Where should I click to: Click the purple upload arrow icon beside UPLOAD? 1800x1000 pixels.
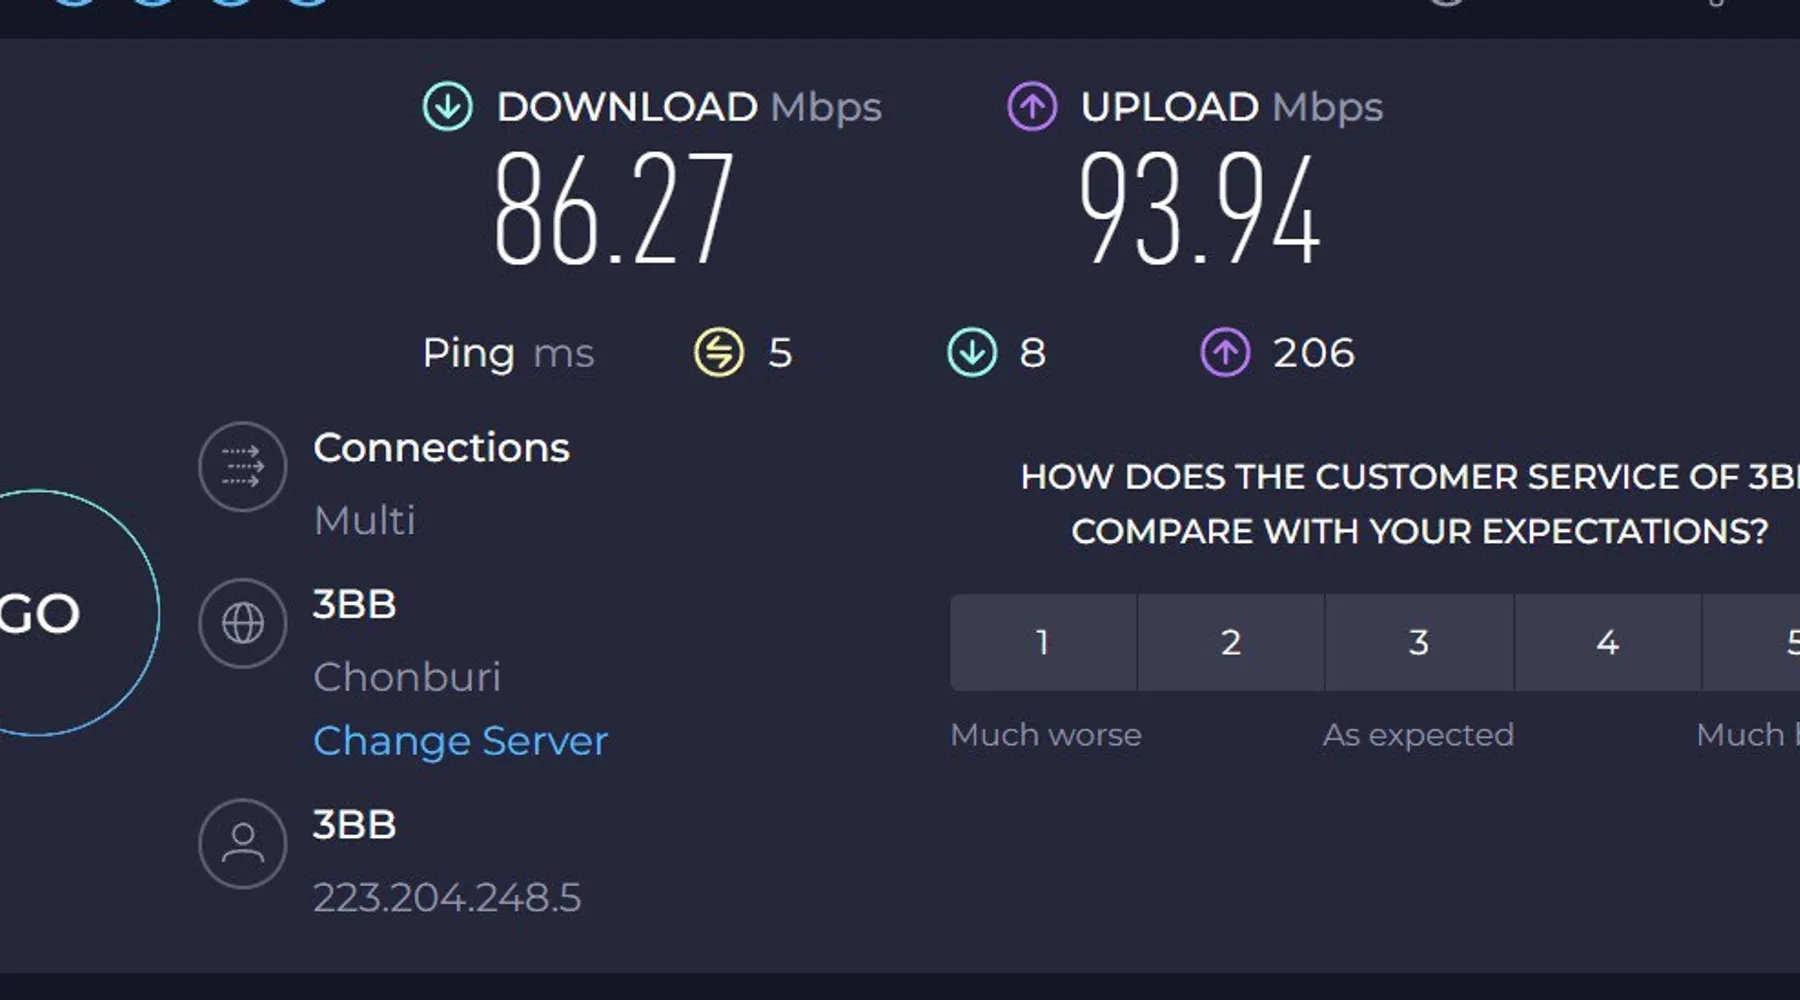[1031, 107]
